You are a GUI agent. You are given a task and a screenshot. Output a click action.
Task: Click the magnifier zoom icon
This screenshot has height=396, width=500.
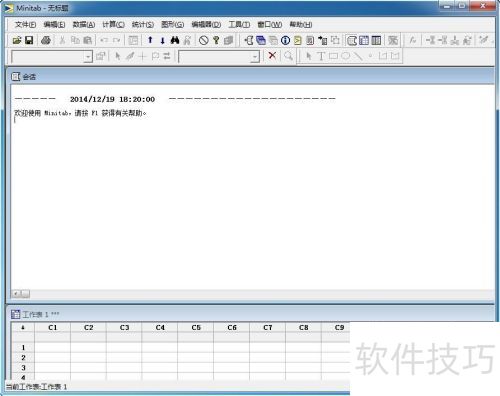(x=288, y=56)
